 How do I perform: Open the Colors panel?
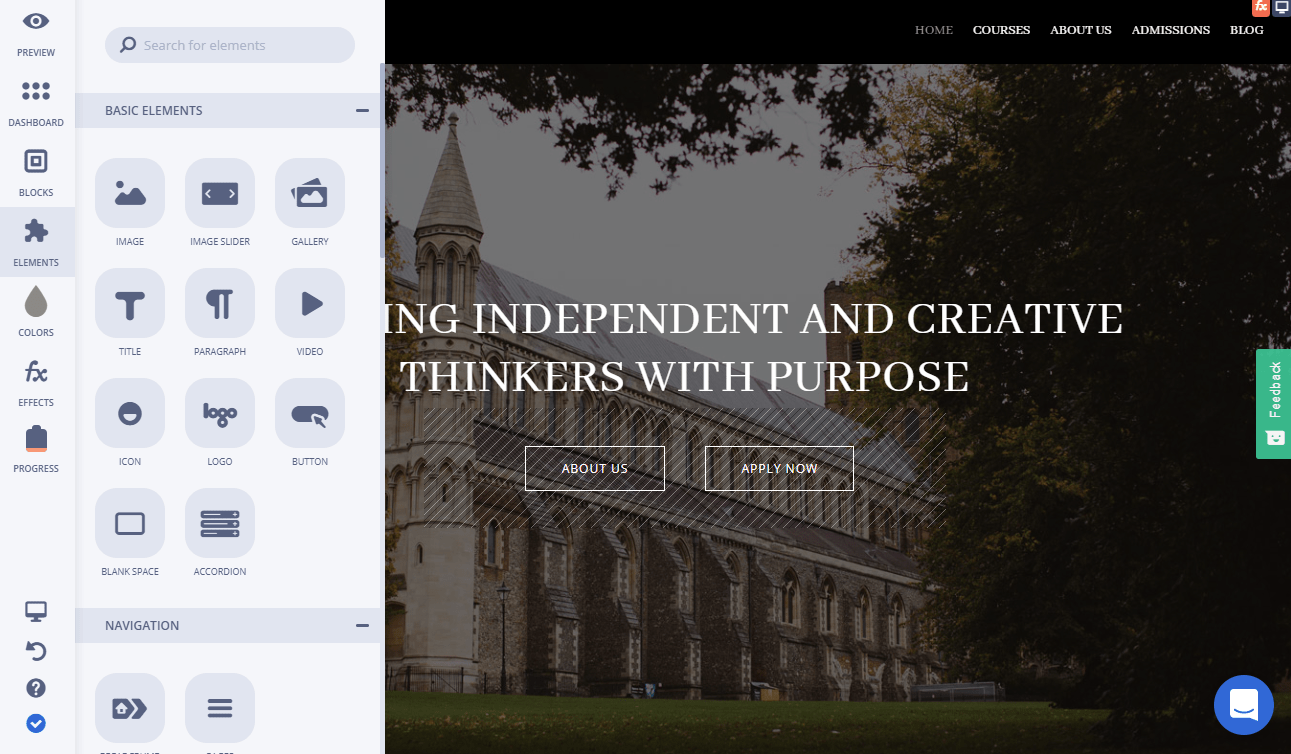coord(36,301)
